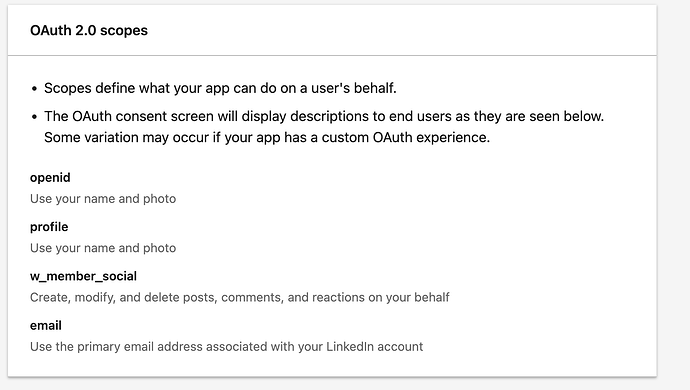
Task: Click the 'Create, modify, and delete posts' description
Action: coord(240,298)
